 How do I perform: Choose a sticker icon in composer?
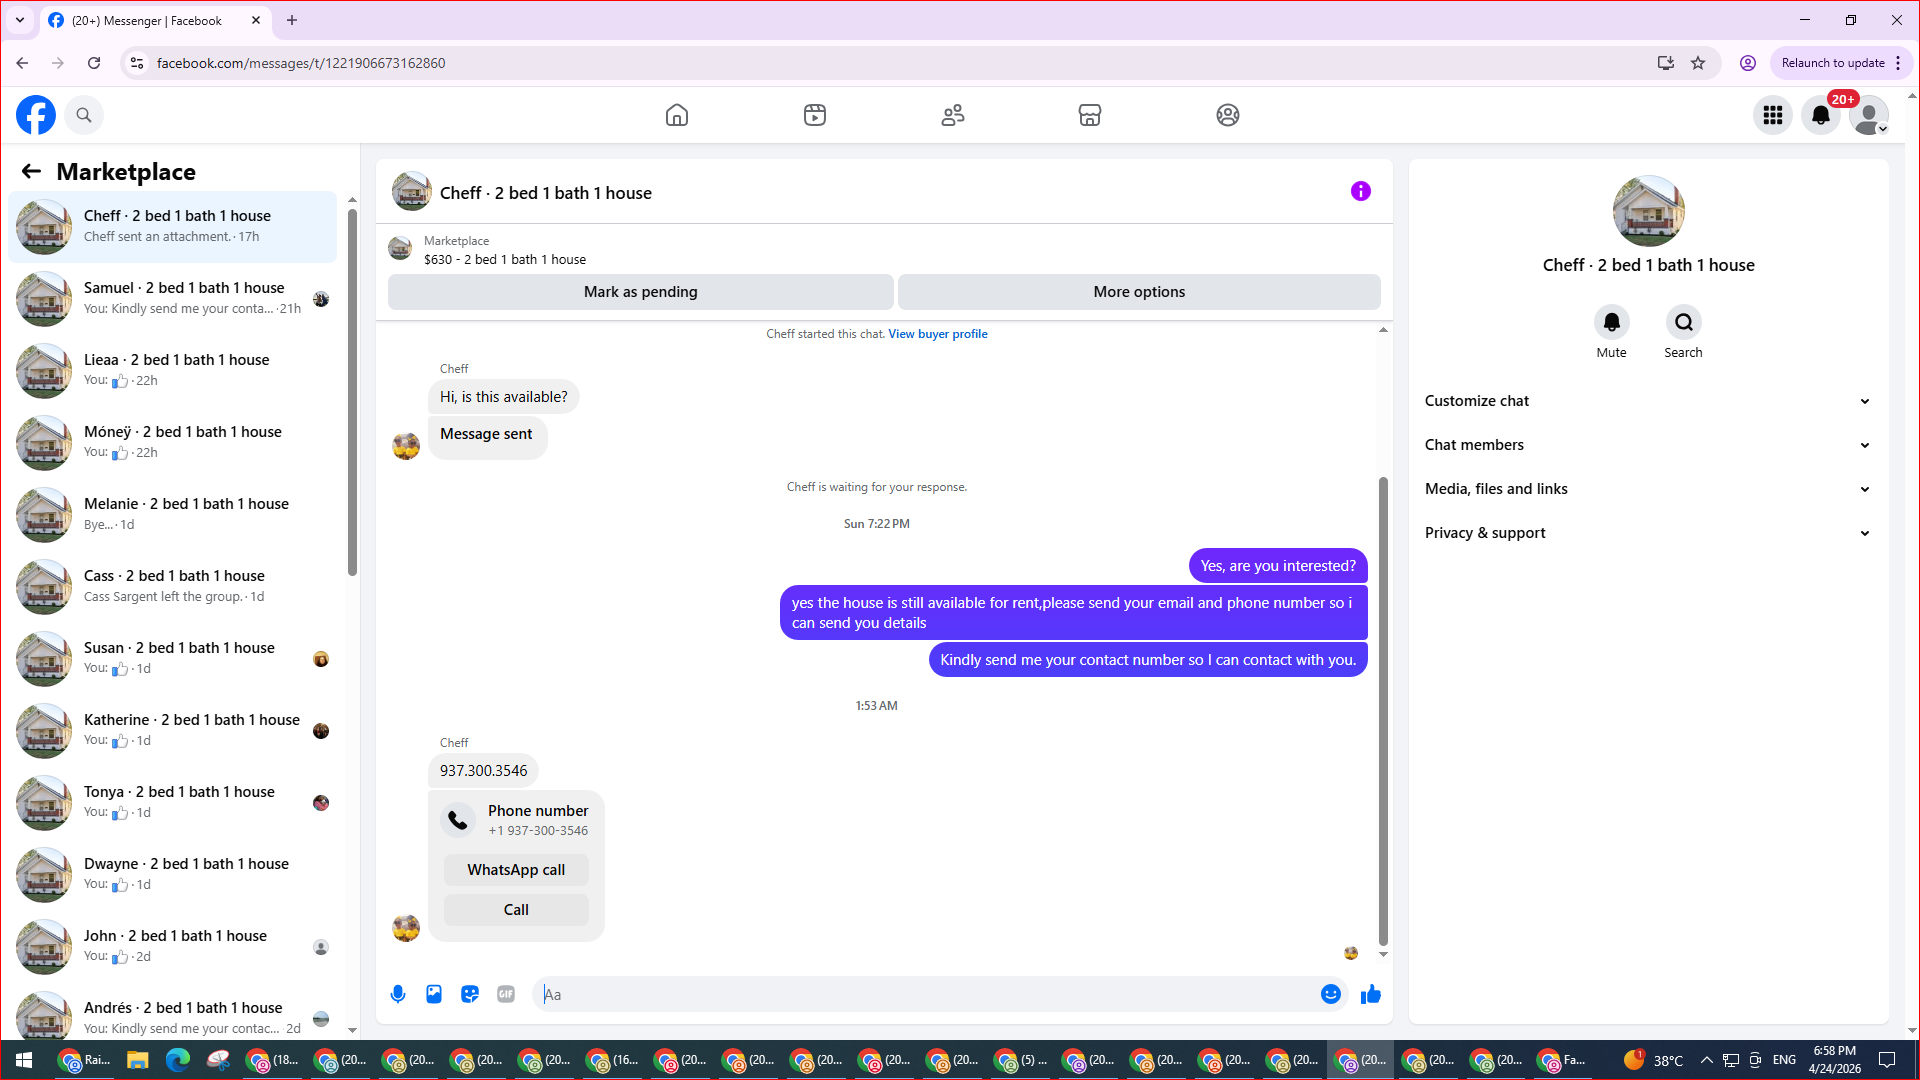(x=470, y=994)
